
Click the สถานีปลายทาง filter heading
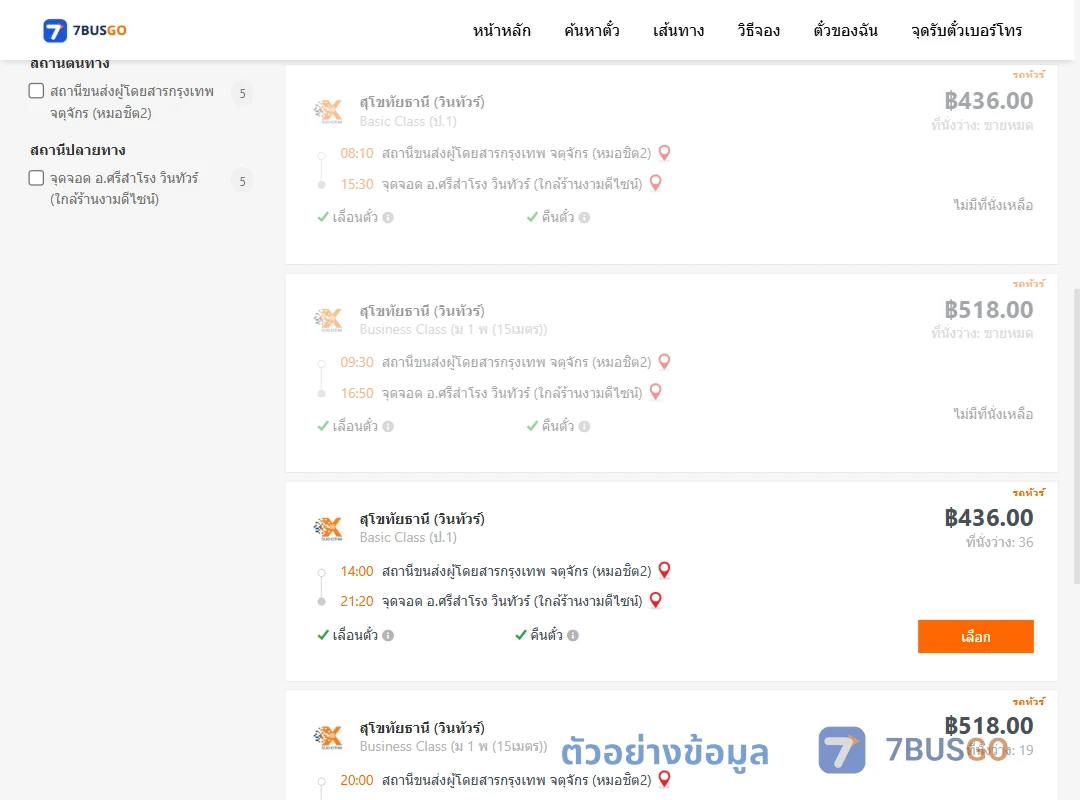pyautogui.click(x=77, y=150)
